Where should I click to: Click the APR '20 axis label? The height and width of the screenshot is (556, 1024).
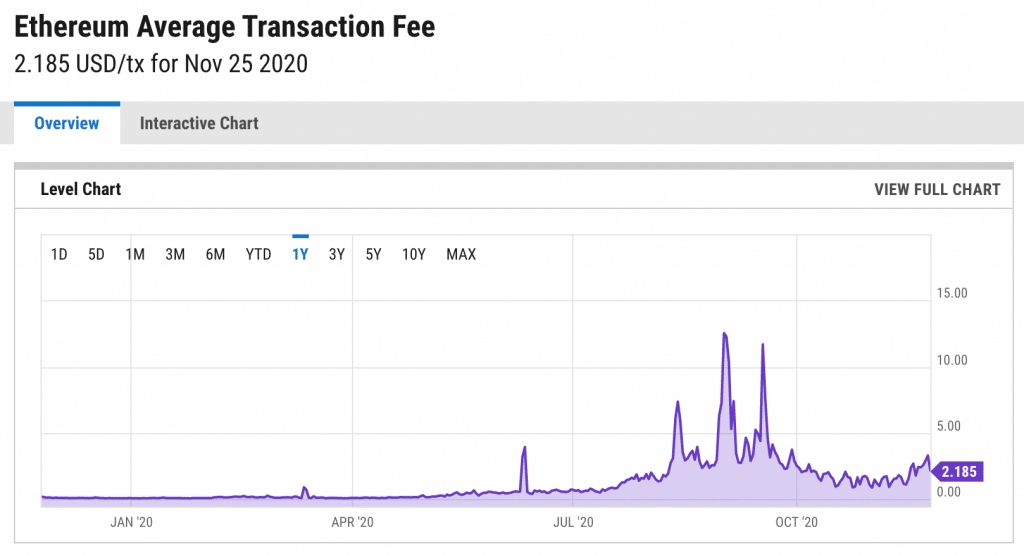[352, 522]
